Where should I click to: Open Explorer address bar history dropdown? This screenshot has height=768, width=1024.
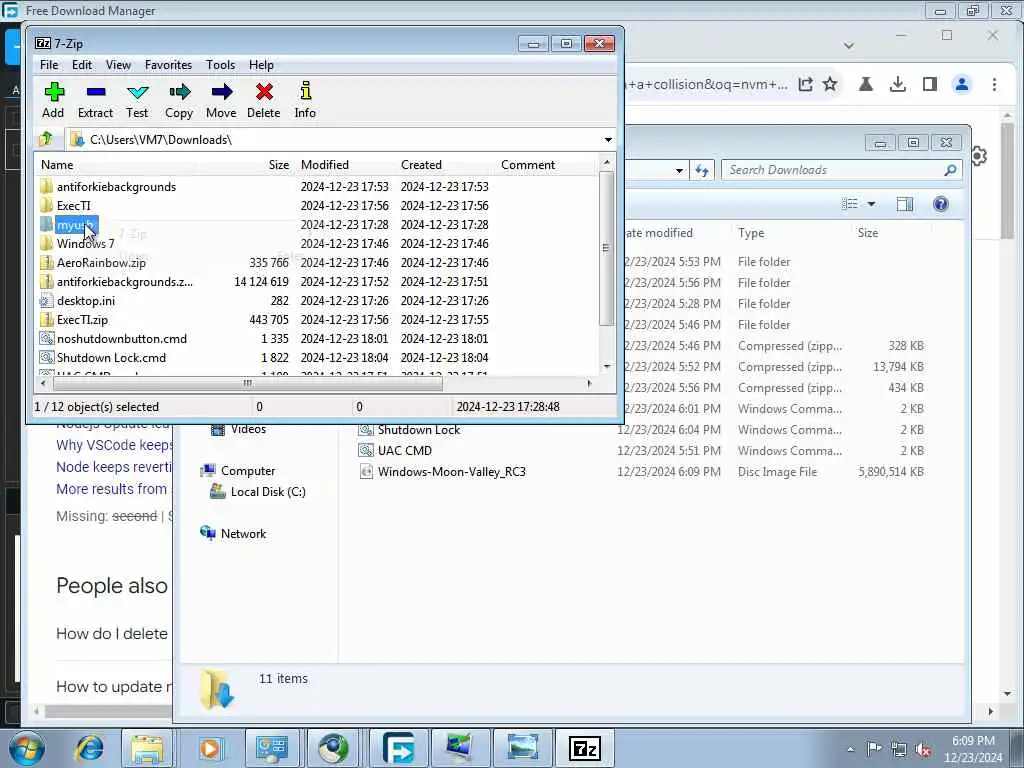679,170
